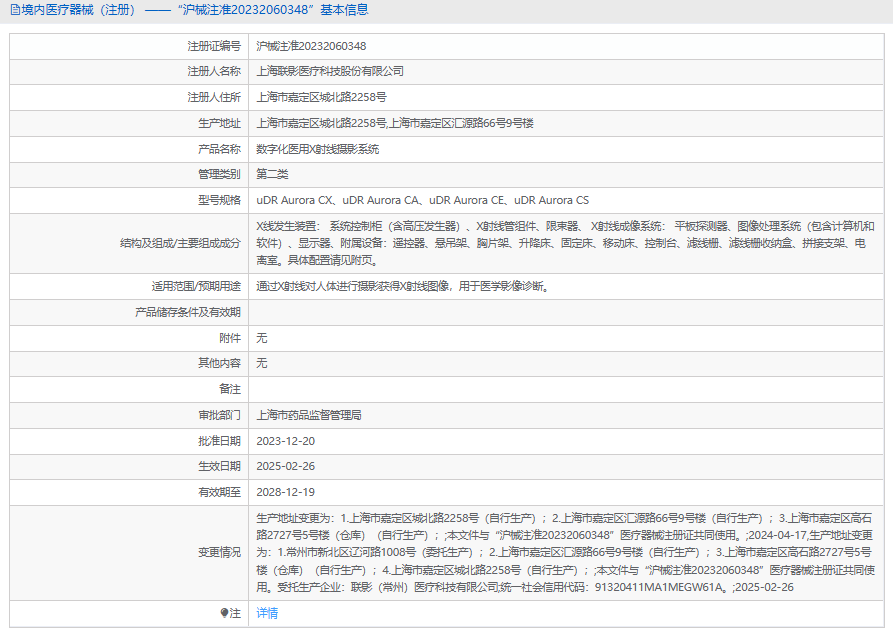Click the 产品名称 label

point(219,149)
